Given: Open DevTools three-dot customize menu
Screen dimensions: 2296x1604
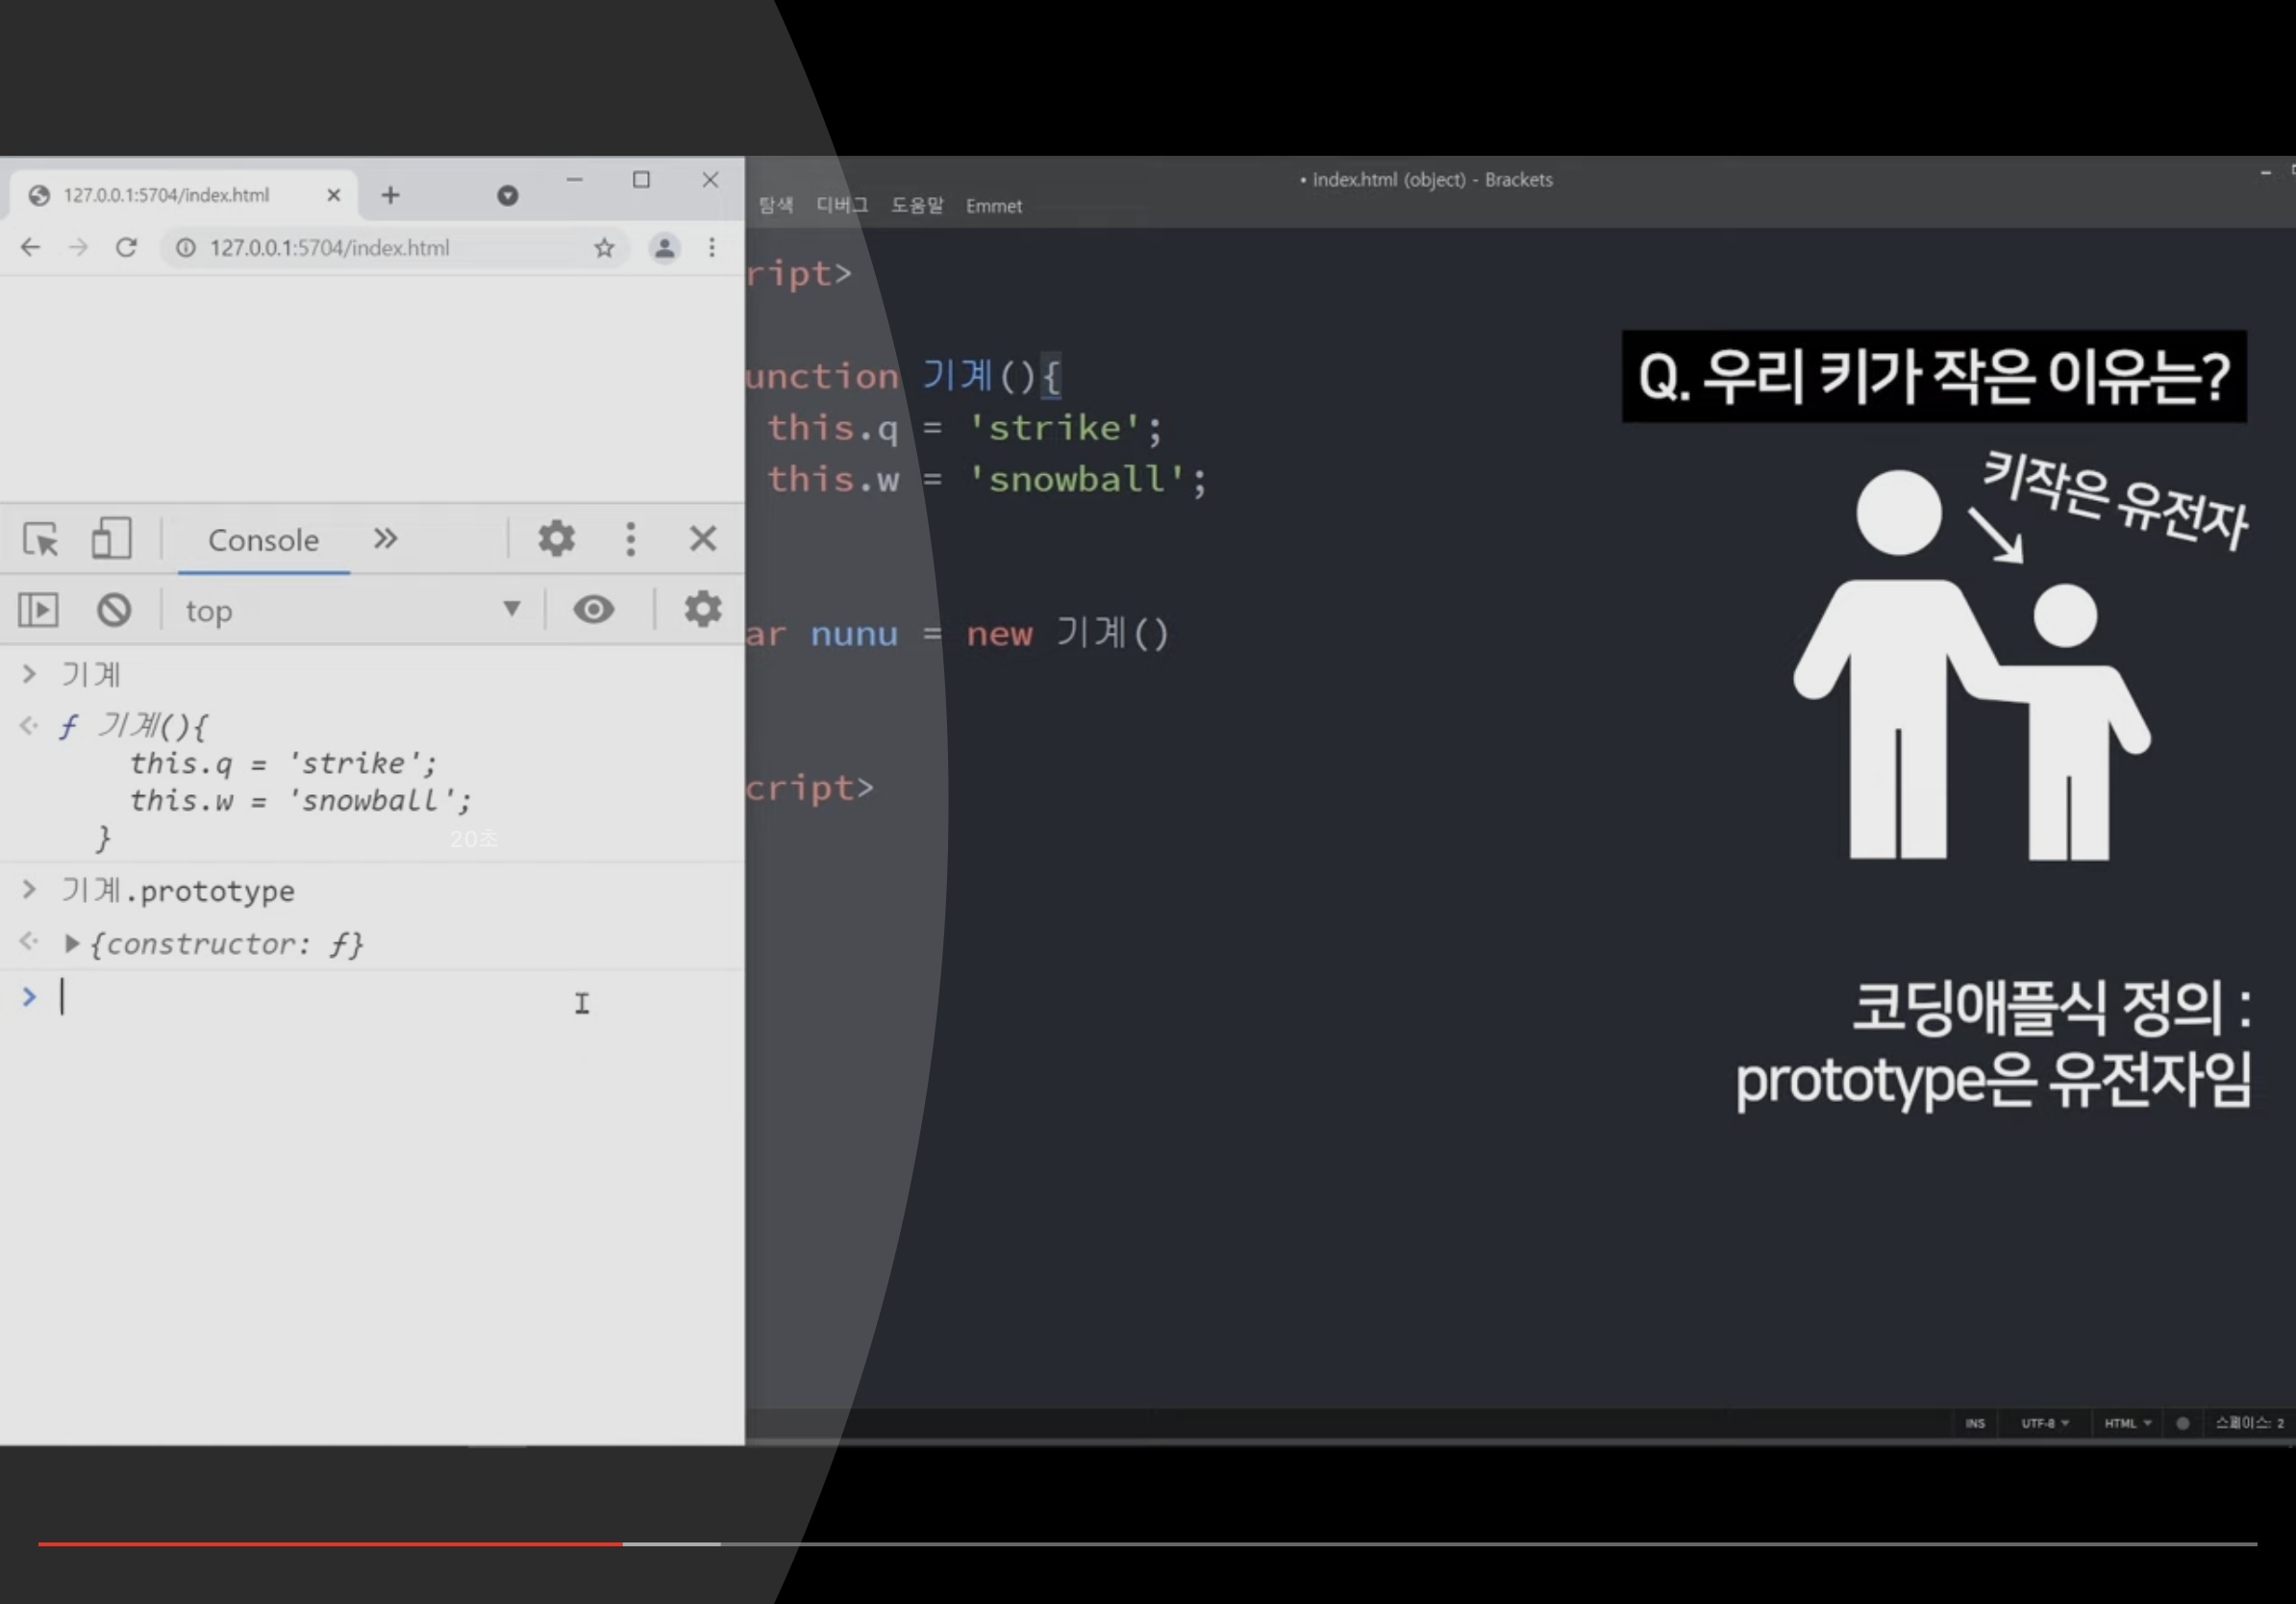Looking at the screenshot, I should (630, 539).
